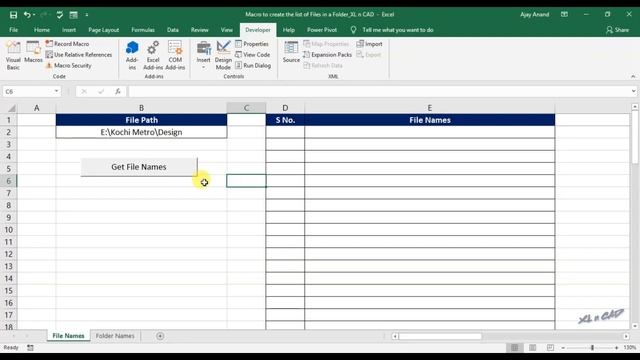Open the Formulas tab
Screen dimensions: 640x360
[143, 30]
